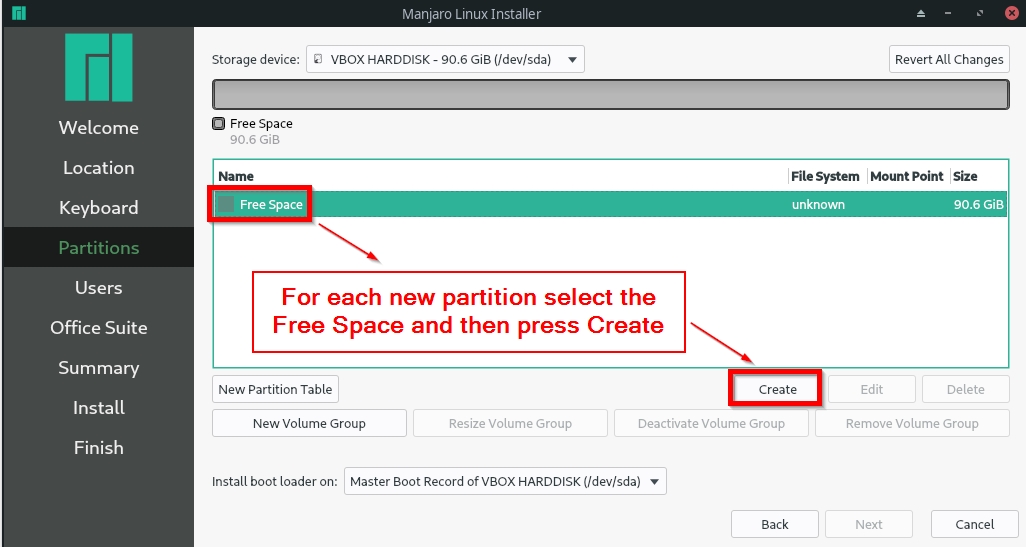Minimize the Manjaro Linux Installer window
1026x547 pixels.
point(947,13)
